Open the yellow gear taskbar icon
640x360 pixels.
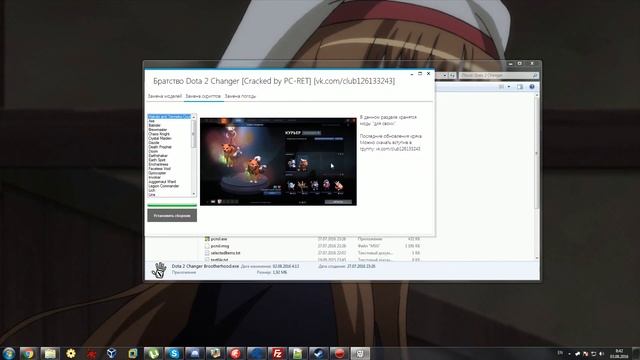pyautogui.click(x=71, y=353)
